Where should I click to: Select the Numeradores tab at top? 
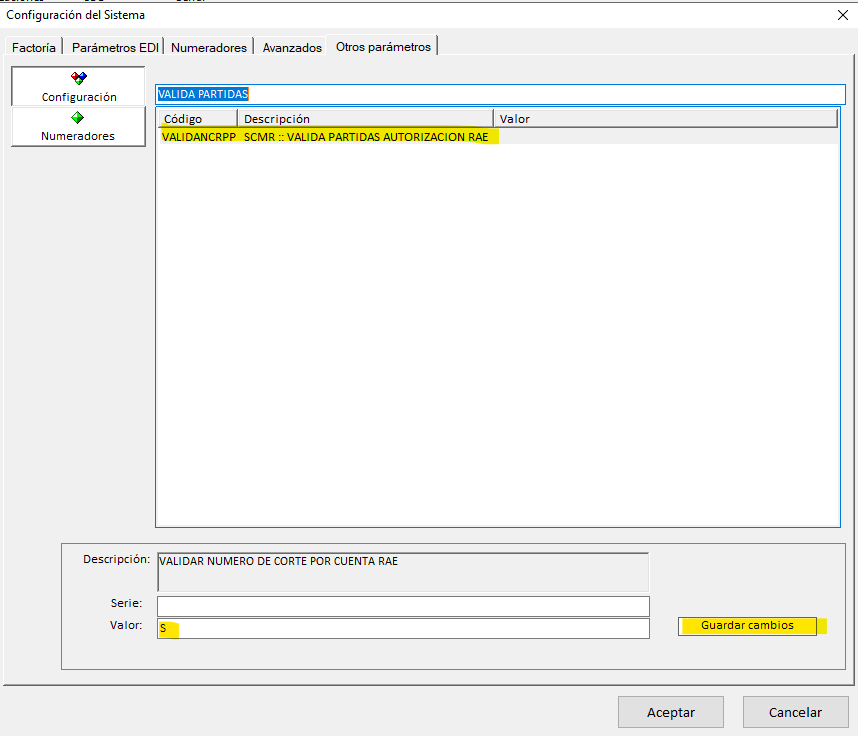click(209, 47)
